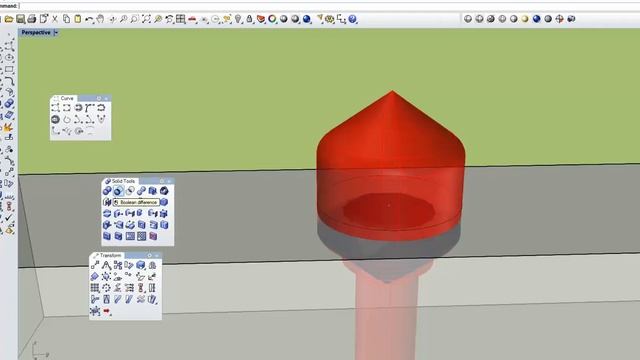Click Boolean difference in Solid Tools

pyautogui.click(x=118, y=191)
